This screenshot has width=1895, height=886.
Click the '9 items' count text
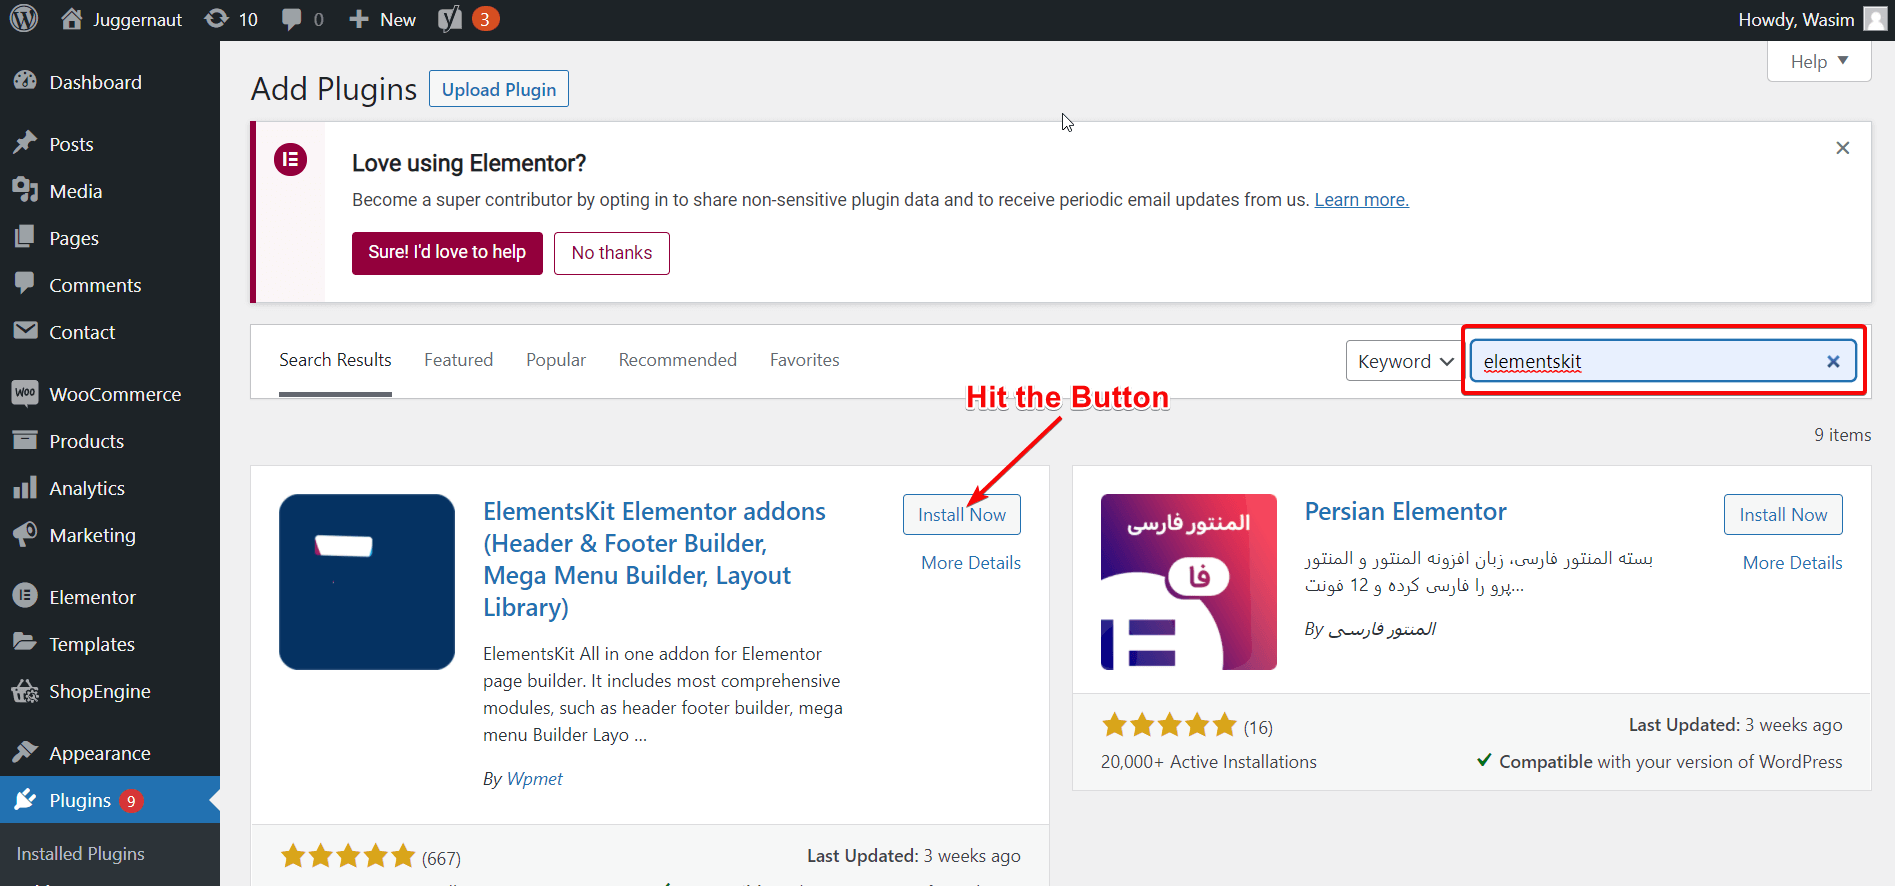(x=1842, y=435)
